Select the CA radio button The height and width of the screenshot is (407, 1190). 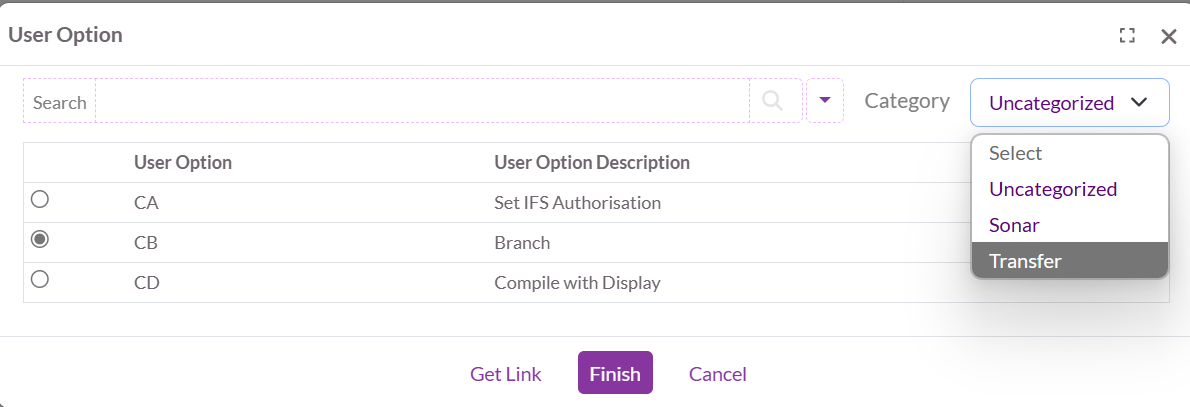tap(40, 199)
